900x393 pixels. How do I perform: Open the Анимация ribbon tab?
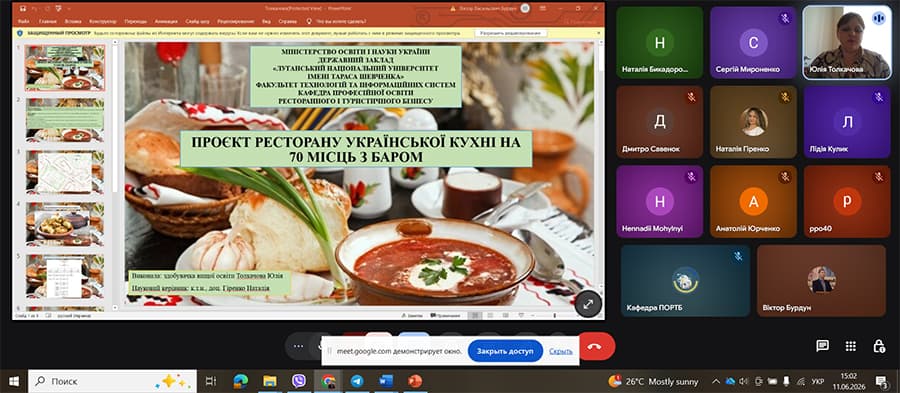(x=166, y=21)
